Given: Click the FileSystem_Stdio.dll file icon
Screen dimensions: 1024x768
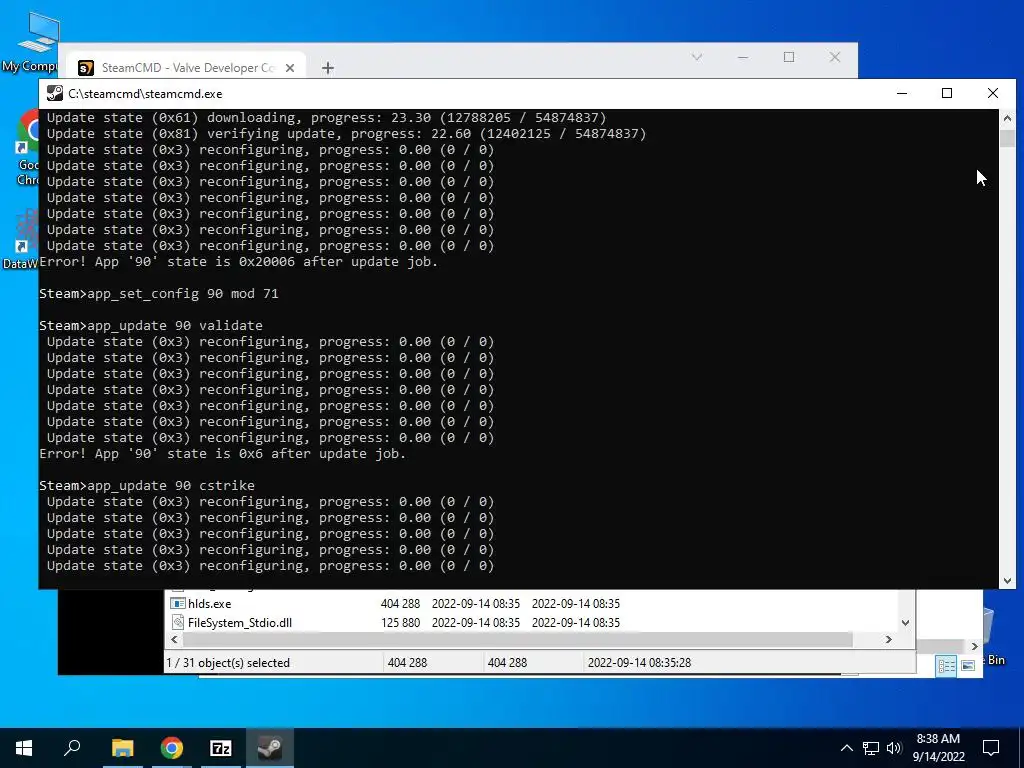Looking at the screenshot, I should (177, 622).
